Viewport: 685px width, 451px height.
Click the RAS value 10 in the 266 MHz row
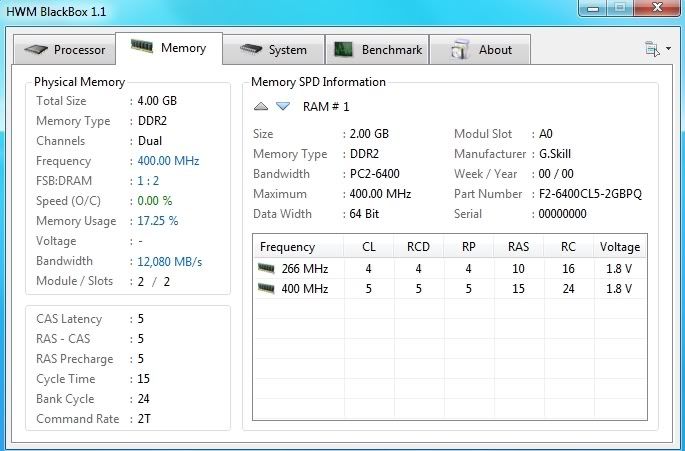click(x=518, y=268)
